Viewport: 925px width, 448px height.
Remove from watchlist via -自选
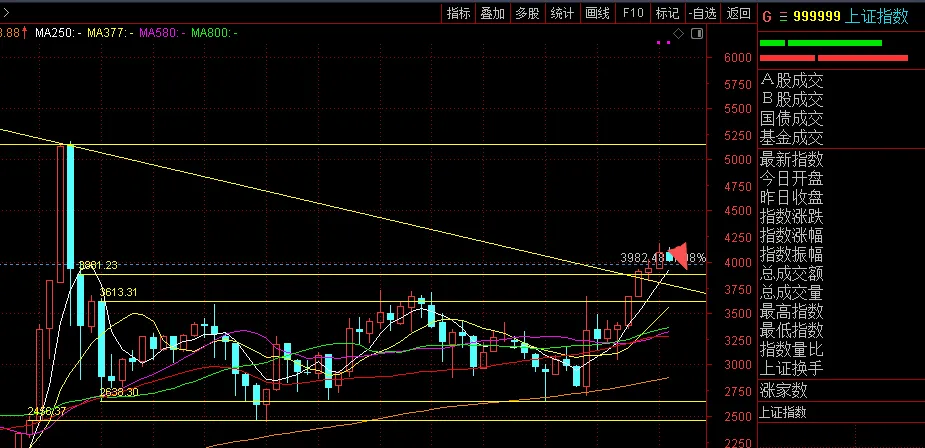(x=703, y=13)
